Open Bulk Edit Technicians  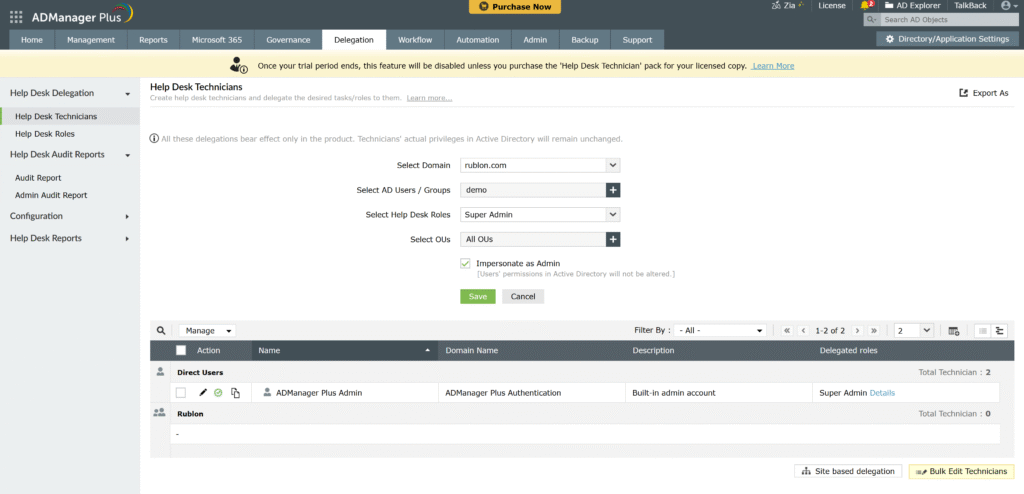[x=961, y=471]
